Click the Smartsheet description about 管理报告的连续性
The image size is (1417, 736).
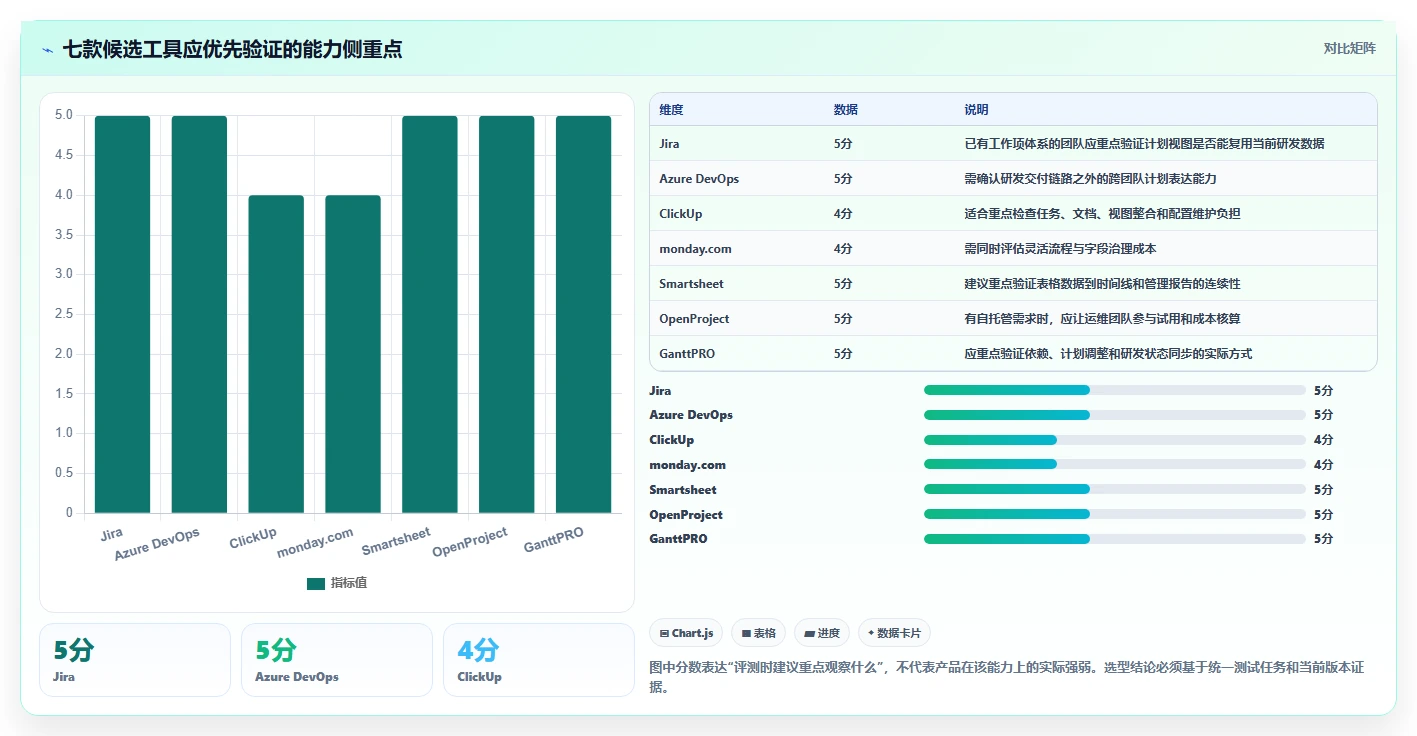pos(1102,284)
